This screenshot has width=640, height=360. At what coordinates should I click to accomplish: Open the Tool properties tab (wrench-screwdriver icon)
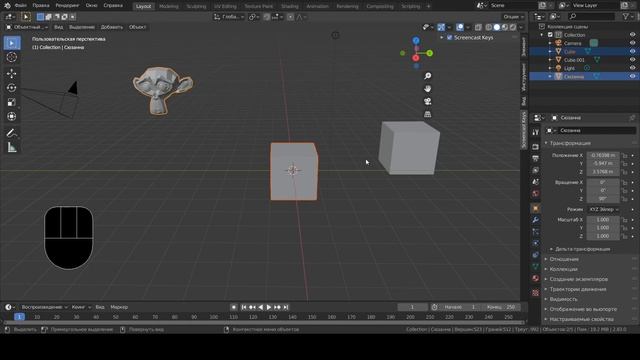(536, 132)
